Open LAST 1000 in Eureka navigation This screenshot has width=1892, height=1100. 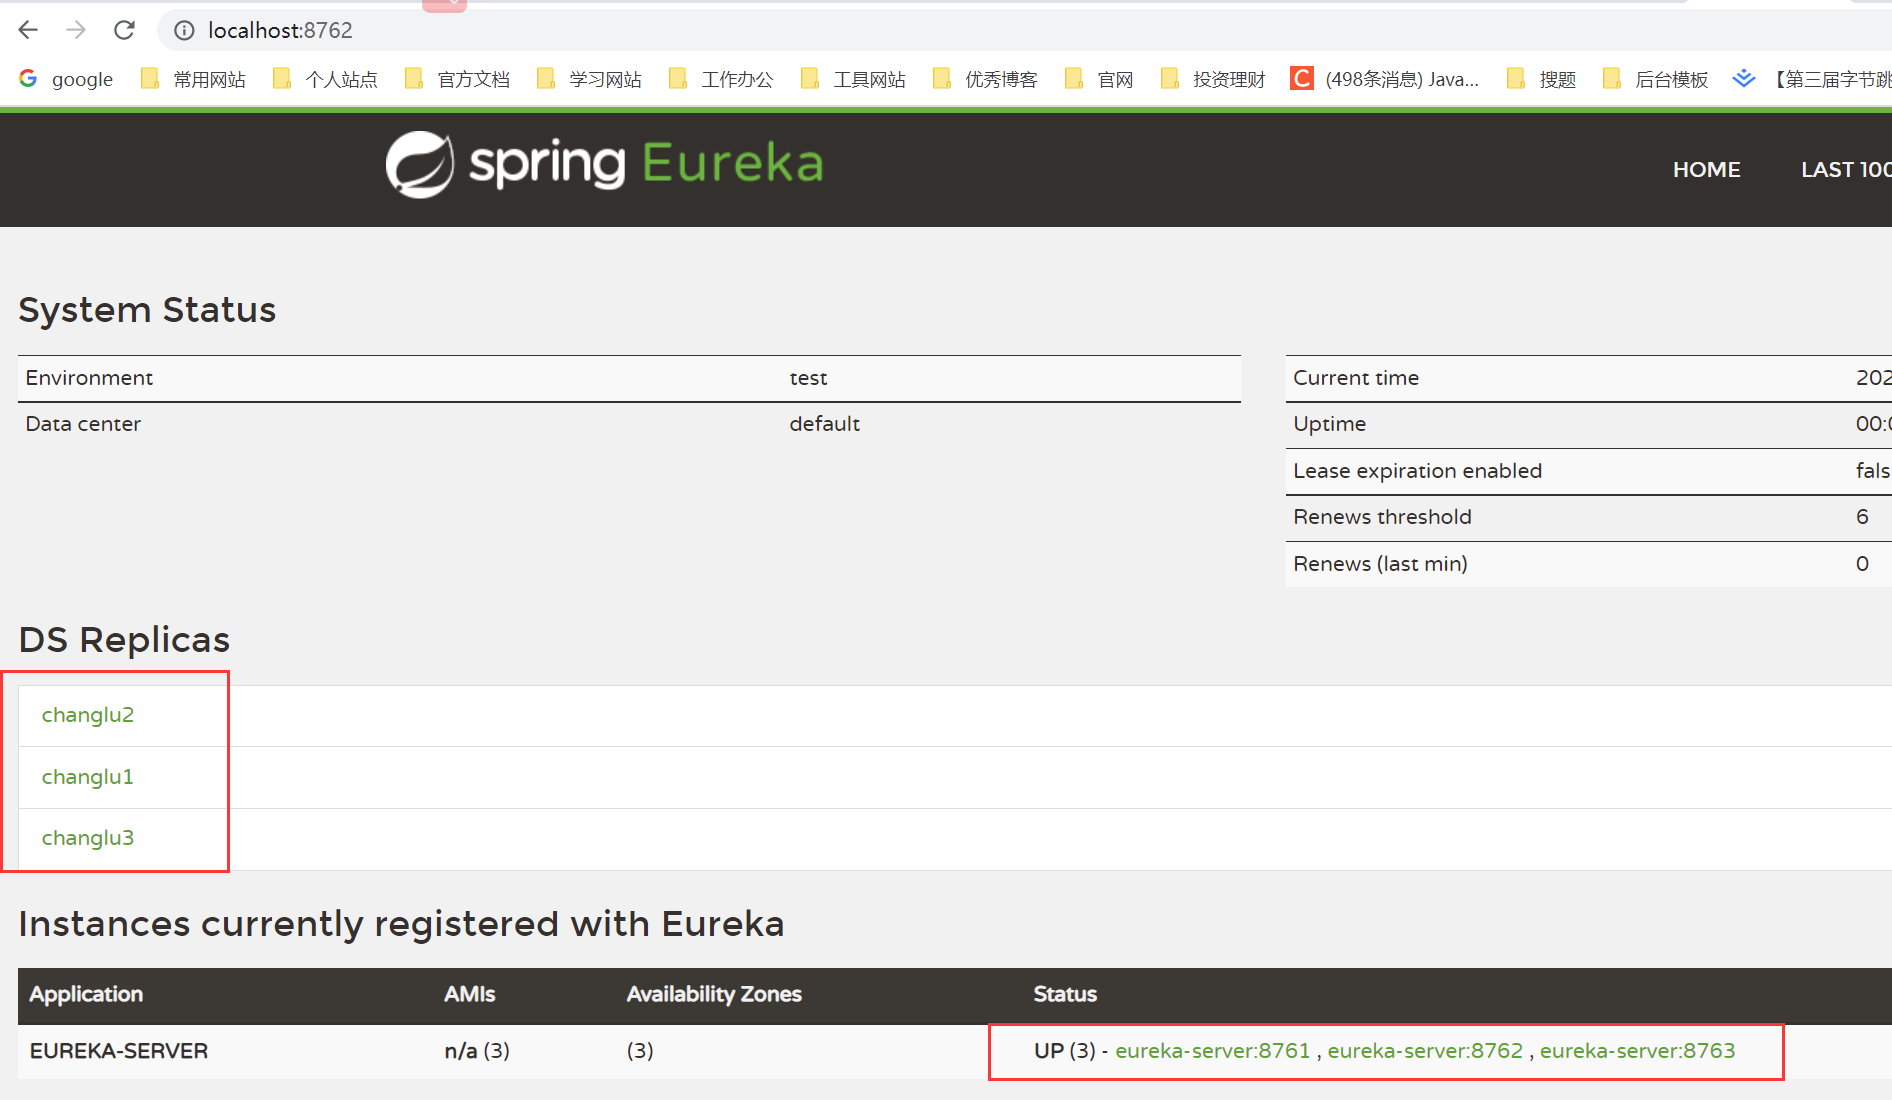(1846, 170)
